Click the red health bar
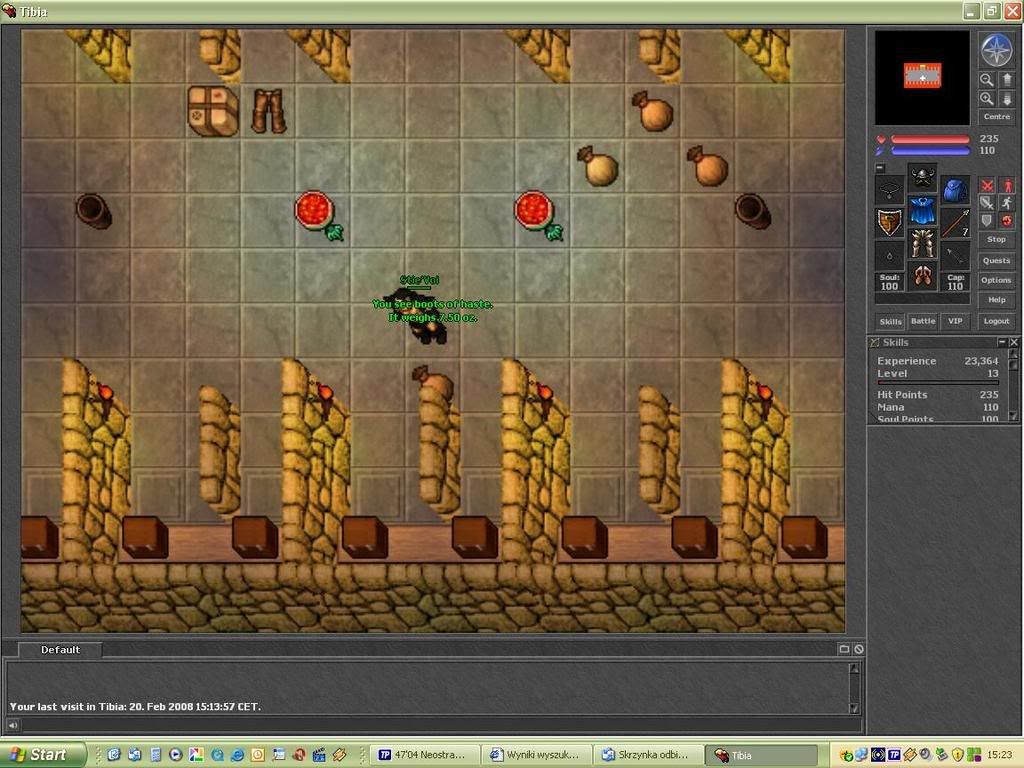Image resolution: width=1024 pixels, height=768 pixels. (x=930, y=139)
